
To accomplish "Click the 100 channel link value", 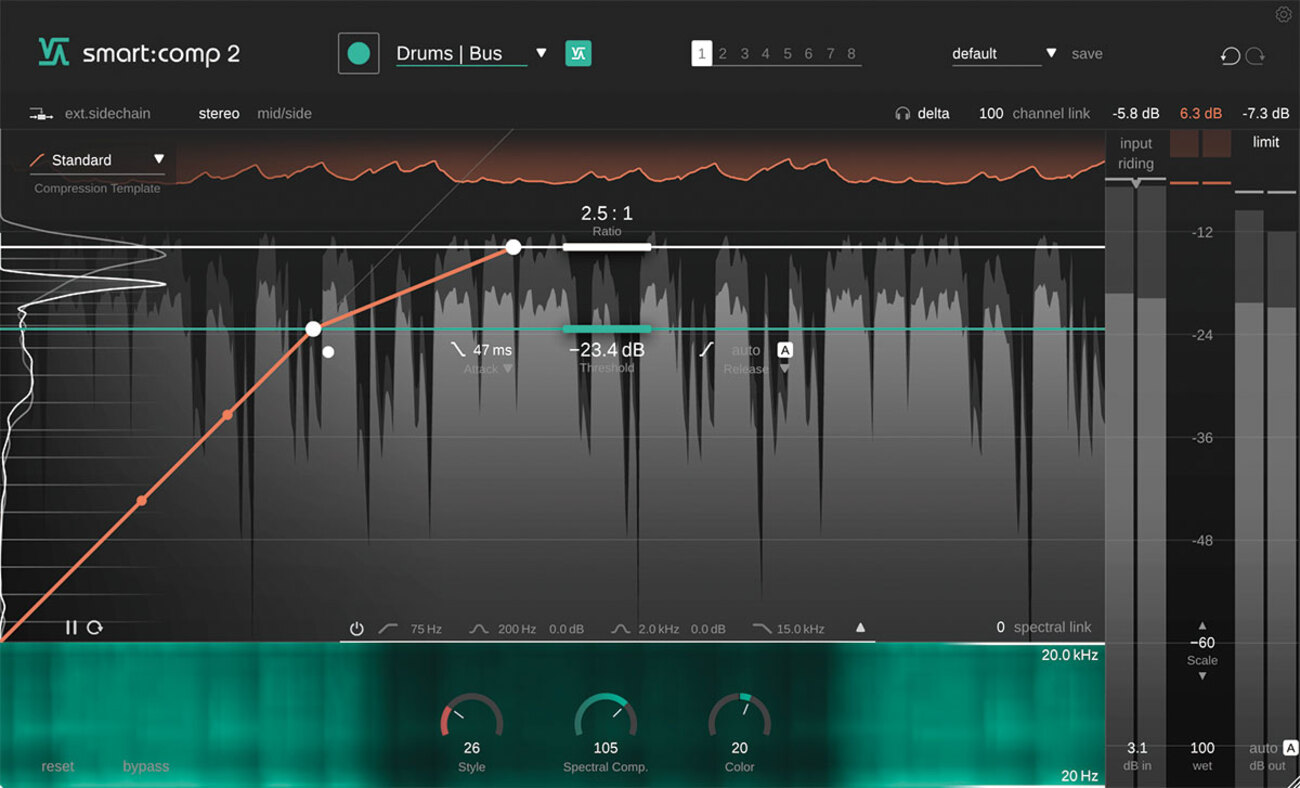I will [991, 114].
